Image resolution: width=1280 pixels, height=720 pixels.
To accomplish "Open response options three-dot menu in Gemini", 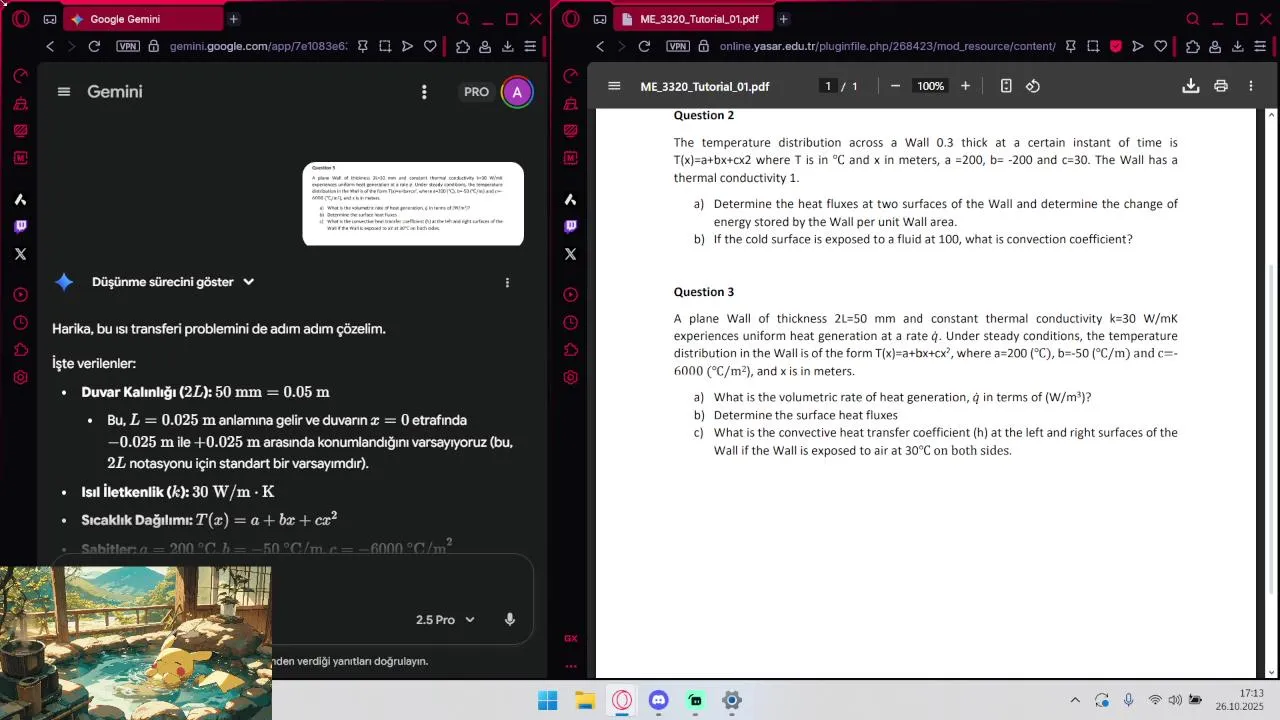I will pyautogui.click(x=507, y=282).
